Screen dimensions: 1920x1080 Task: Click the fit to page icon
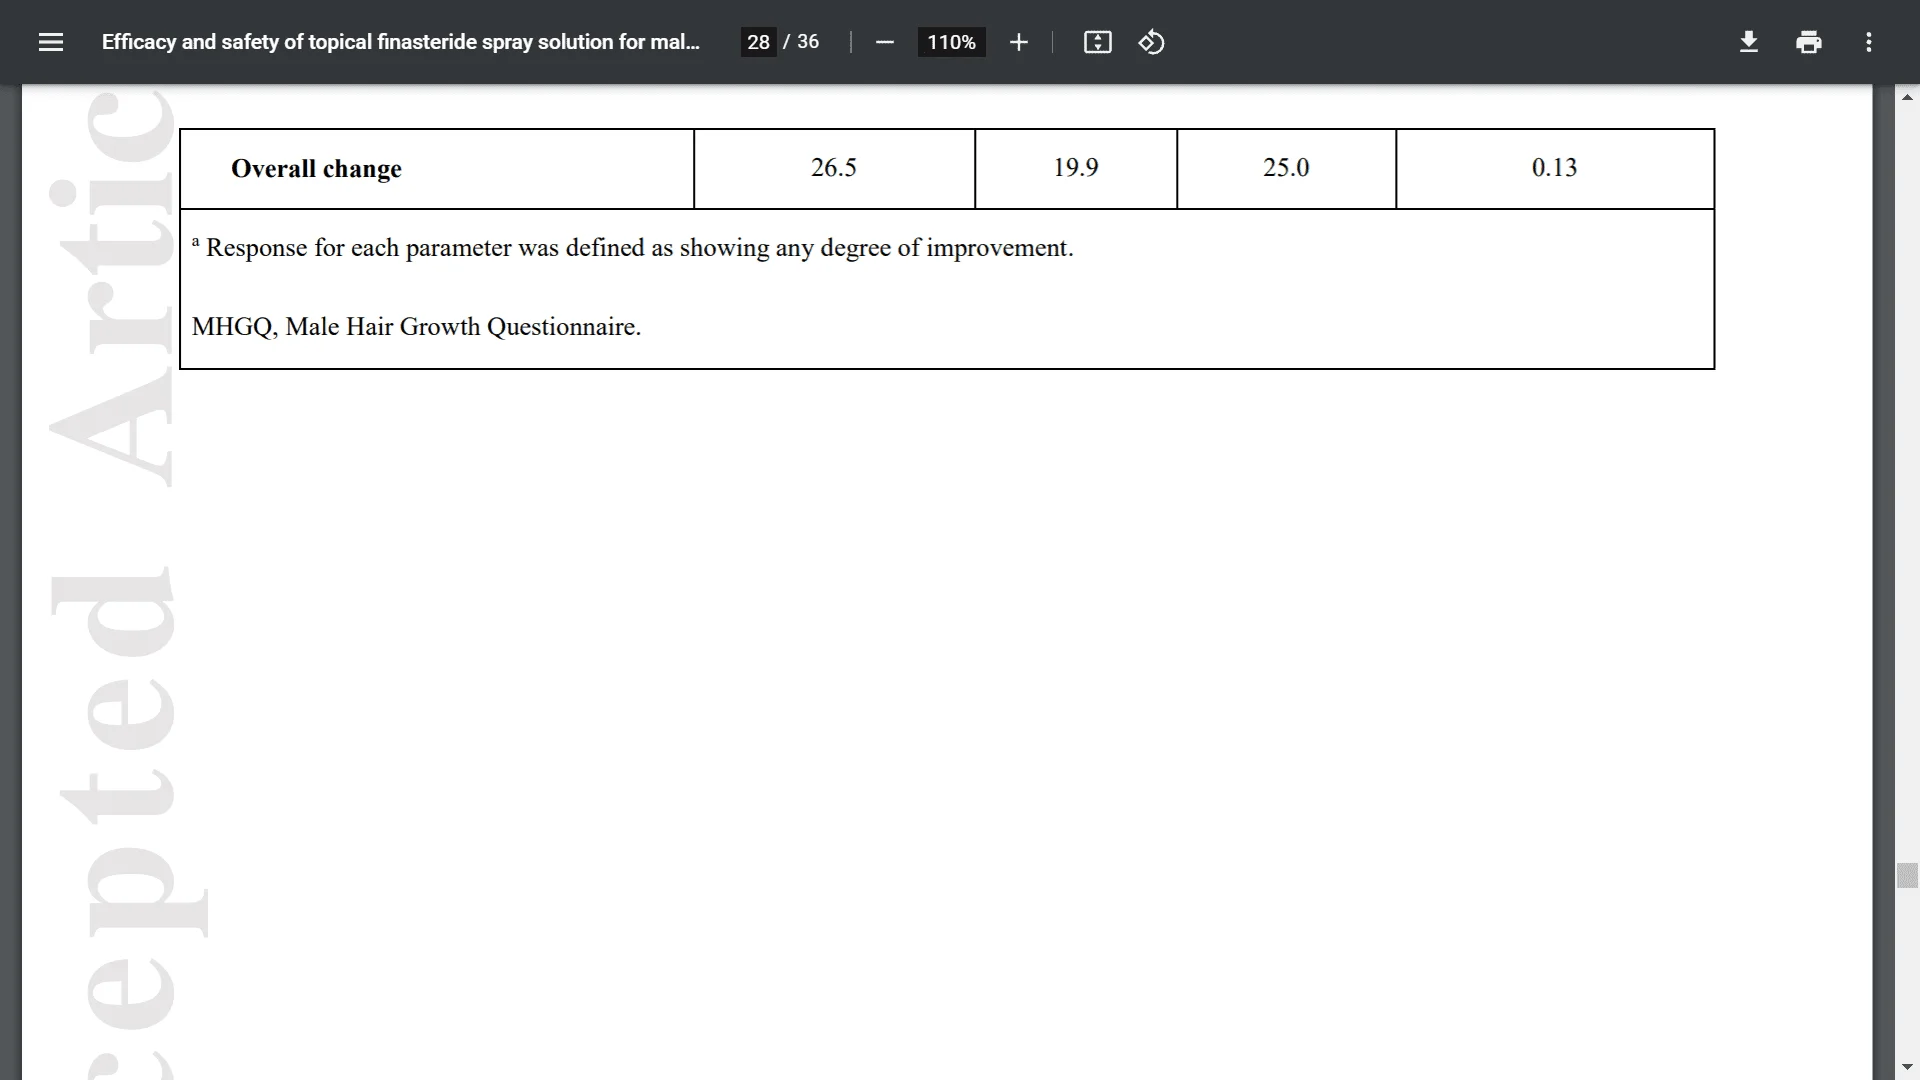click(1098, 42)
